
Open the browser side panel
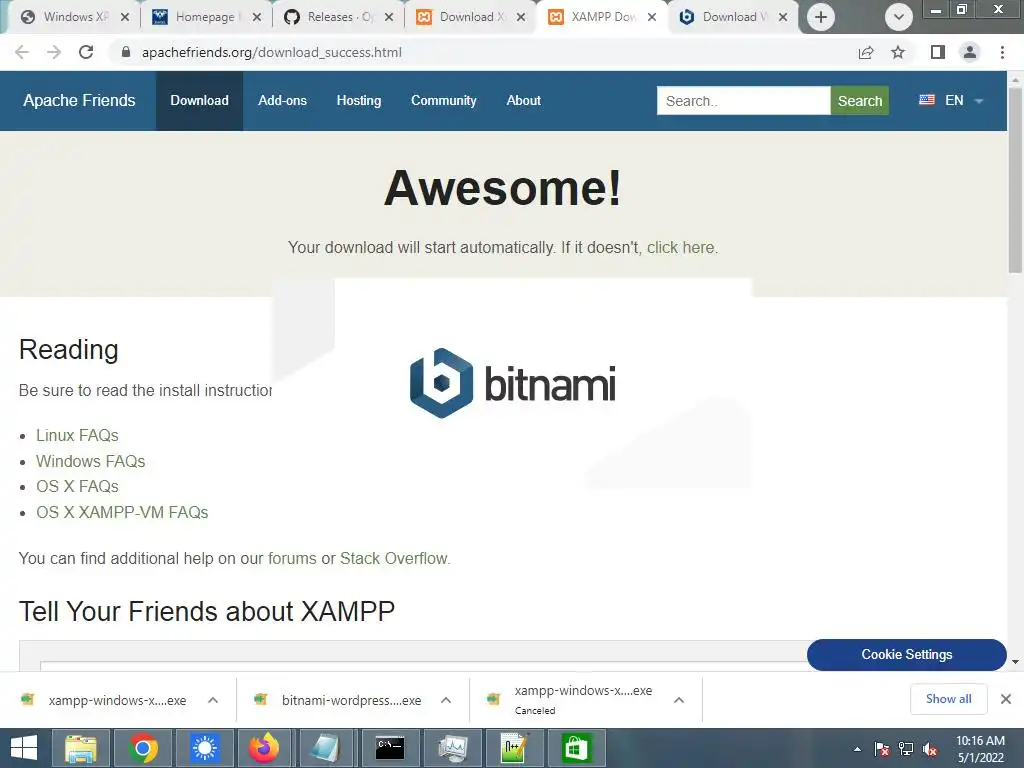pyautogui.click(x=938, y=52)
